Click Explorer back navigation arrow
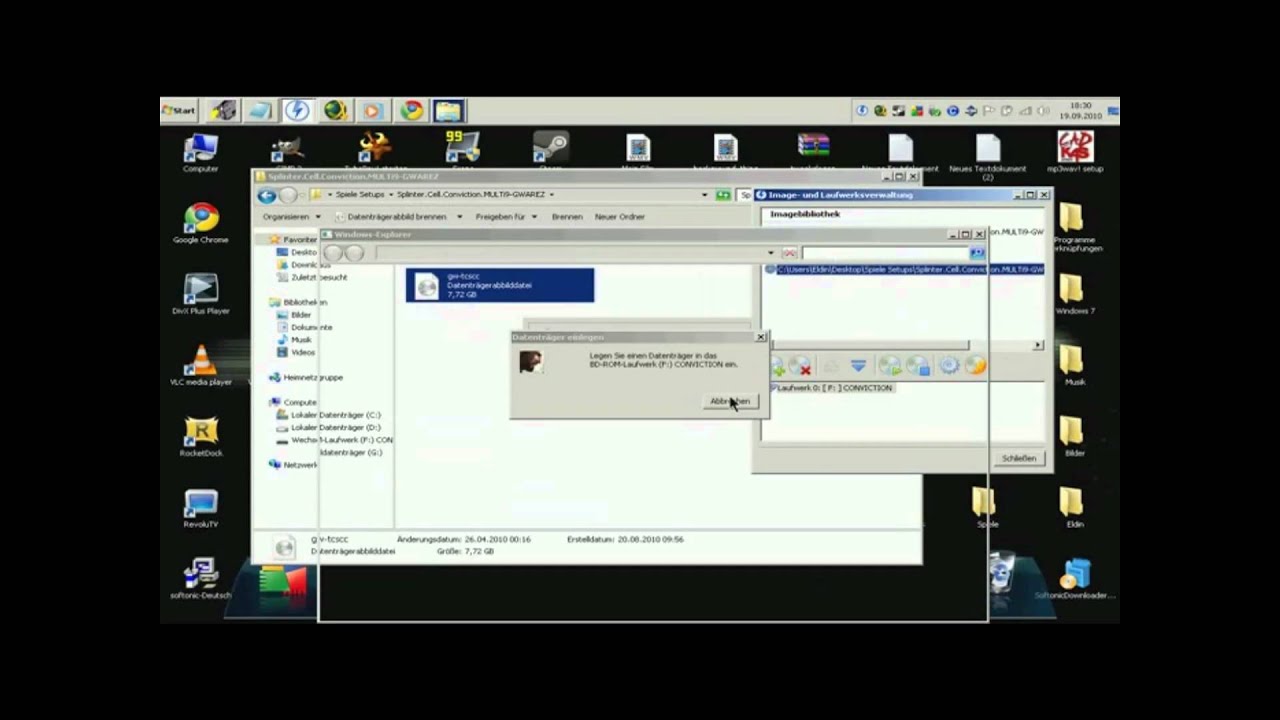The height and width of the screenshot is (720, 1280). coord(267,195)
